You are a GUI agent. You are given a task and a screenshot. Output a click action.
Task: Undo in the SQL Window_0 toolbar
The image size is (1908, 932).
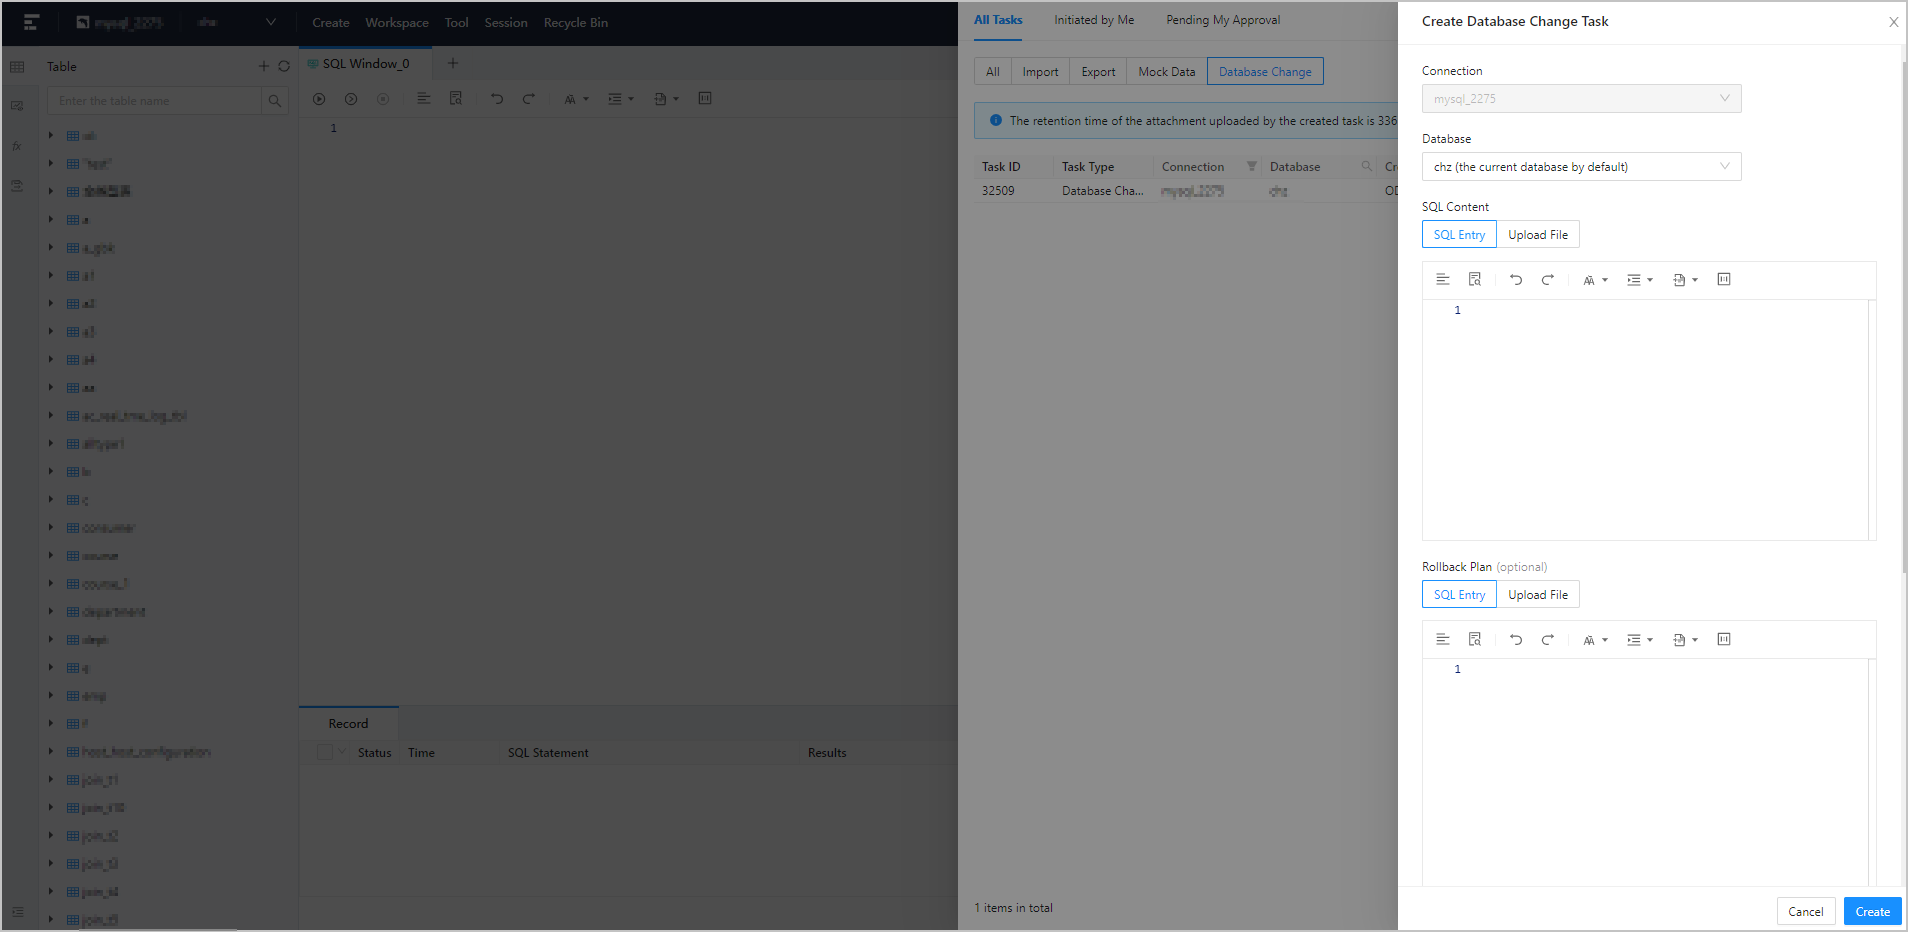point(497,99)
